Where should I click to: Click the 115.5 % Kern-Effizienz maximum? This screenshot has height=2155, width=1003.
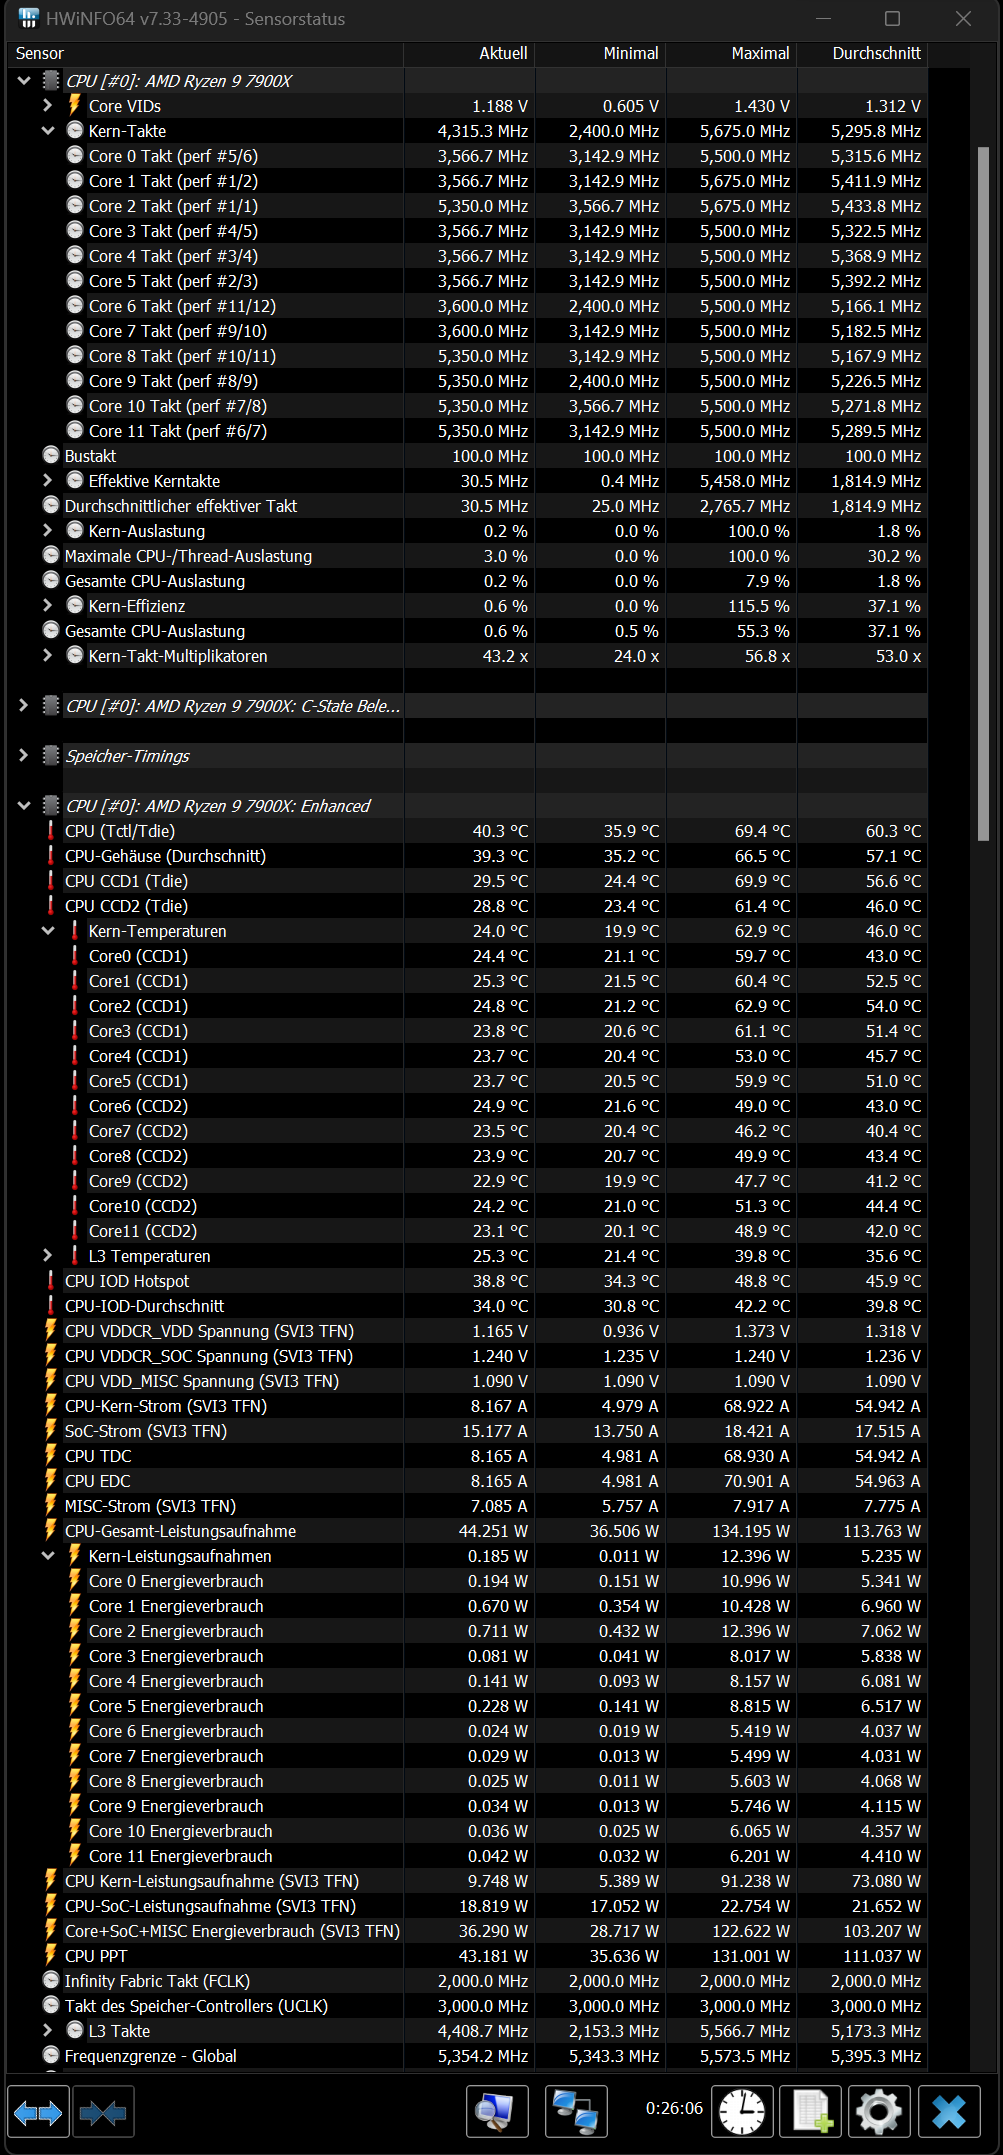point(760,605)
